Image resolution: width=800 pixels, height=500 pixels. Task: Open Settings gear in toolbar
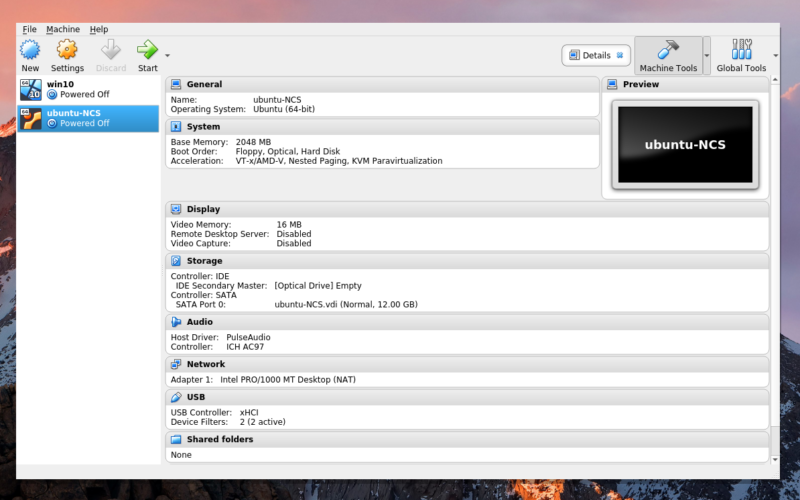(x=67, y=49)
